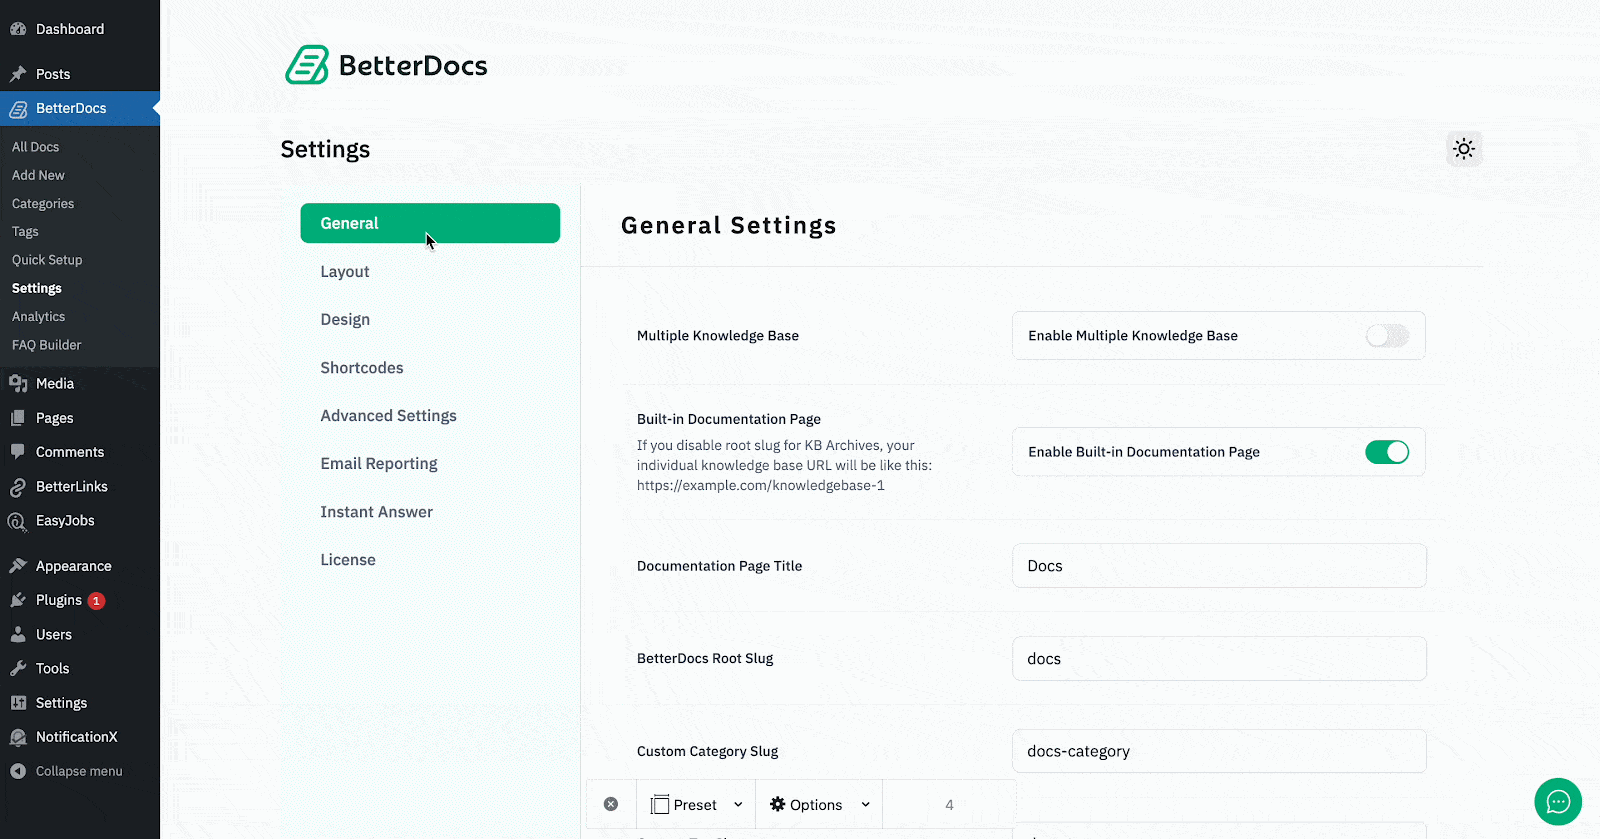Go to All Docs submenu link
Screen dimensions: 1600x839
coord(36,147)
